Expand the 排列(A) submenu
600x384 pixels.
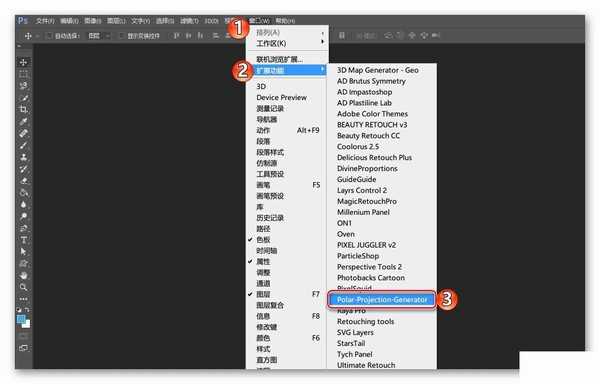click(287, 33)
